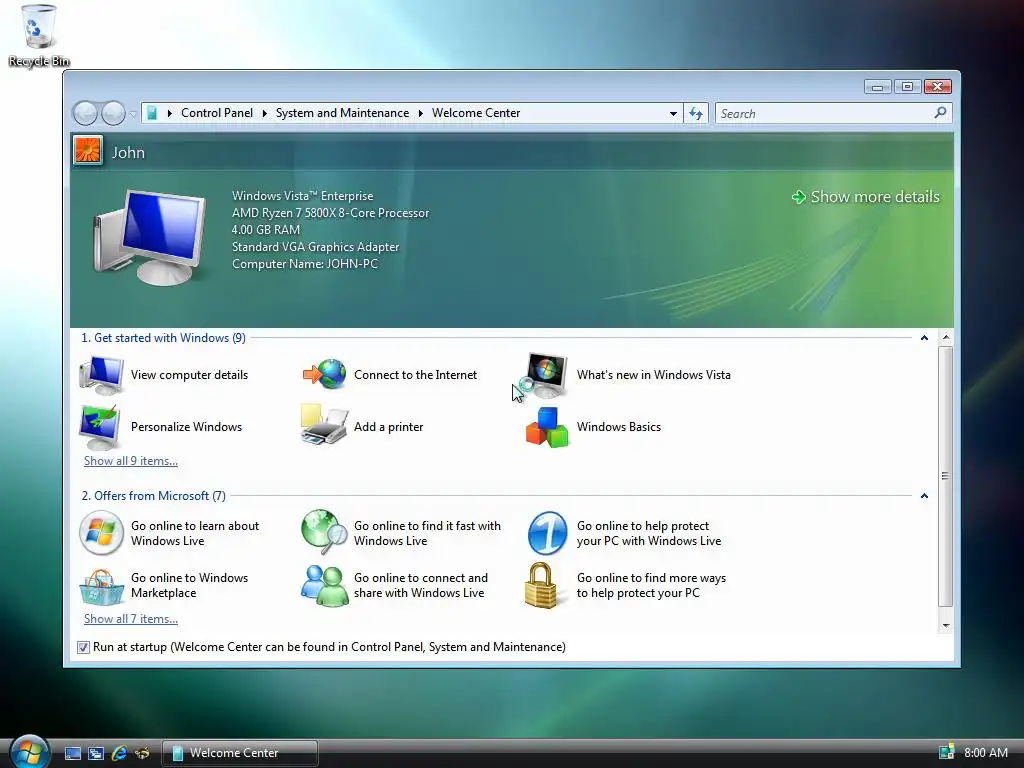Click the scrollbar down arrow
This screenshot has width=1024, height=768.
tap(946, 626)
